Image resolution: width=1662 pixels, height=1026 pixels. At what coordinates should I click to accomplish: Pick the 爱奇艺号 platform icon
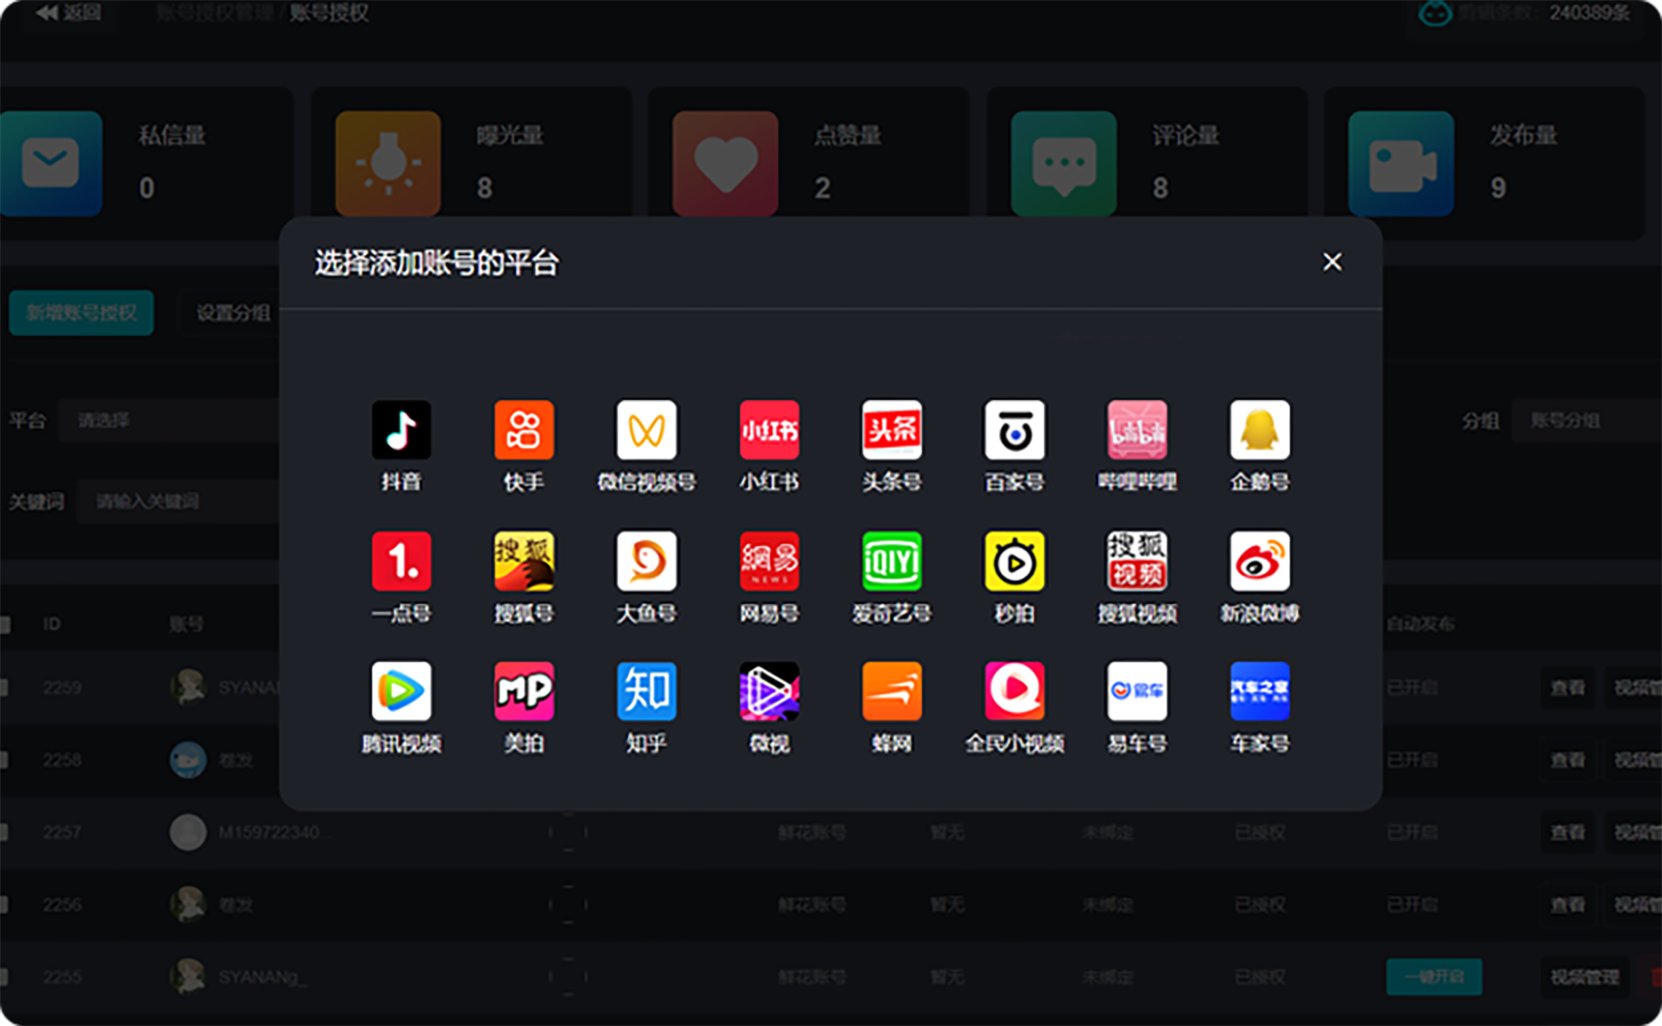892,561
